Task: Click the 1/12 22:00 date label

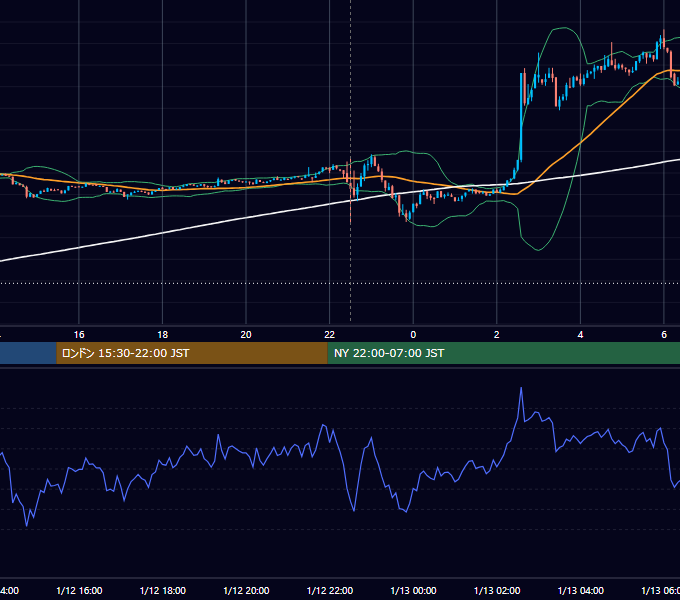Action: [x=330, y=590]
